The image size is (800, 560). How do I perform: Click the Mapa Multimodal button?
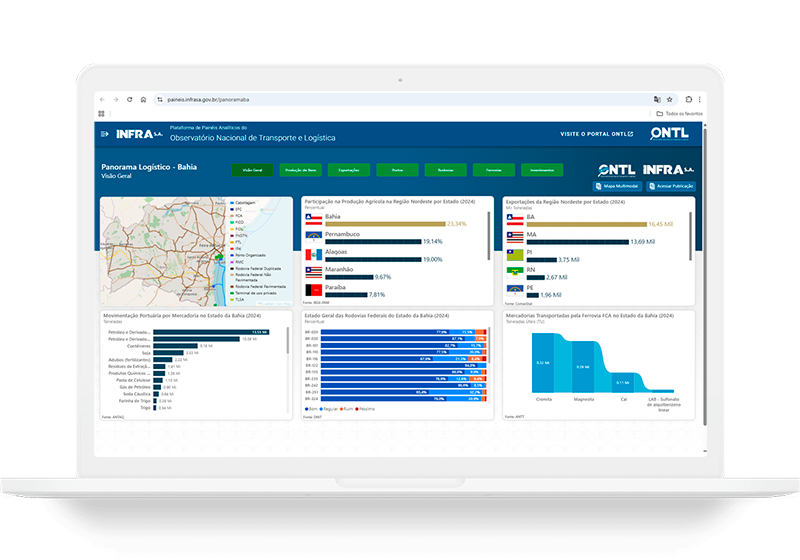(x=618, y=186)
